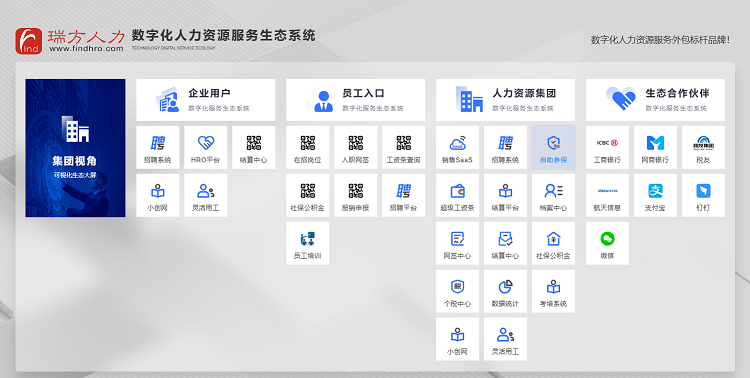Open the 考培系统 tile
This screenshot has width=750, height=378.
pyautogui.click(x=553, y=291)
